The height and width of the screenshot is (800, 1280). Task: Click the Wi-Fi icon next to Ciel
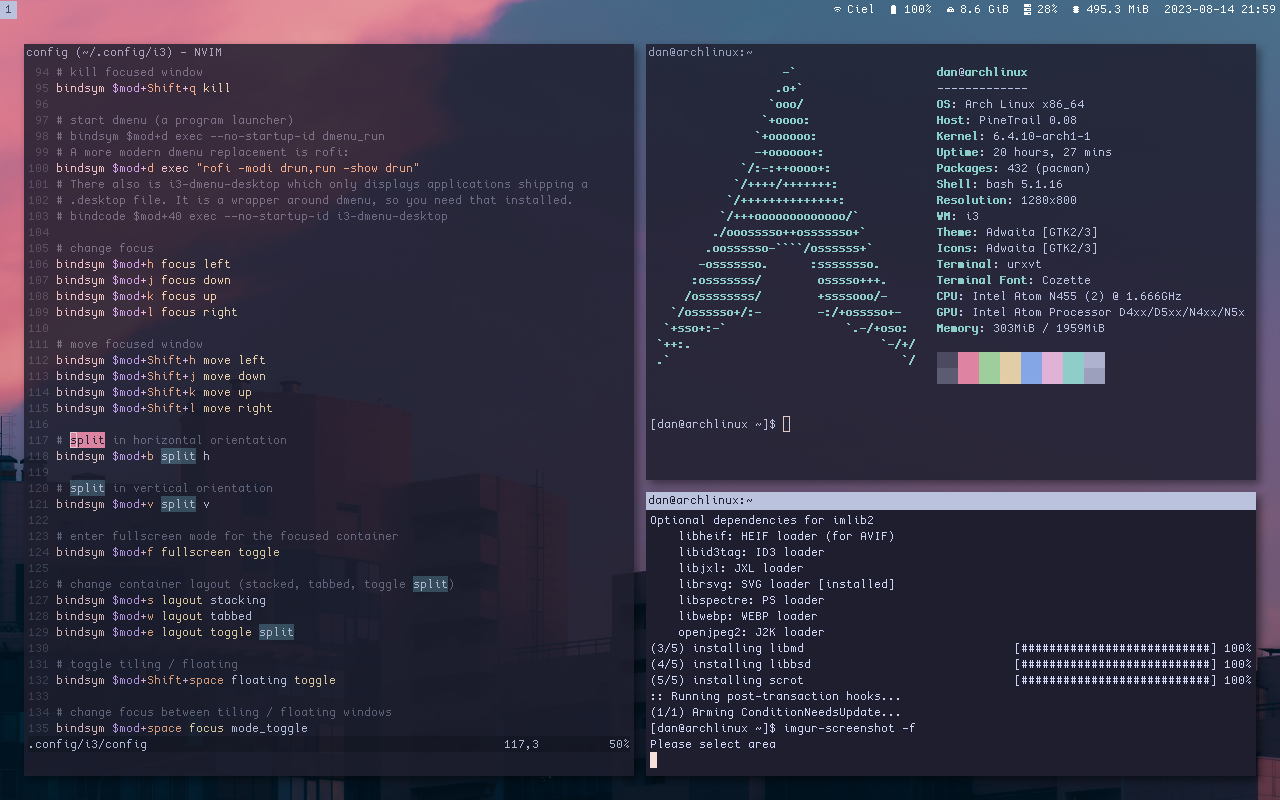[x=837, y=9]
